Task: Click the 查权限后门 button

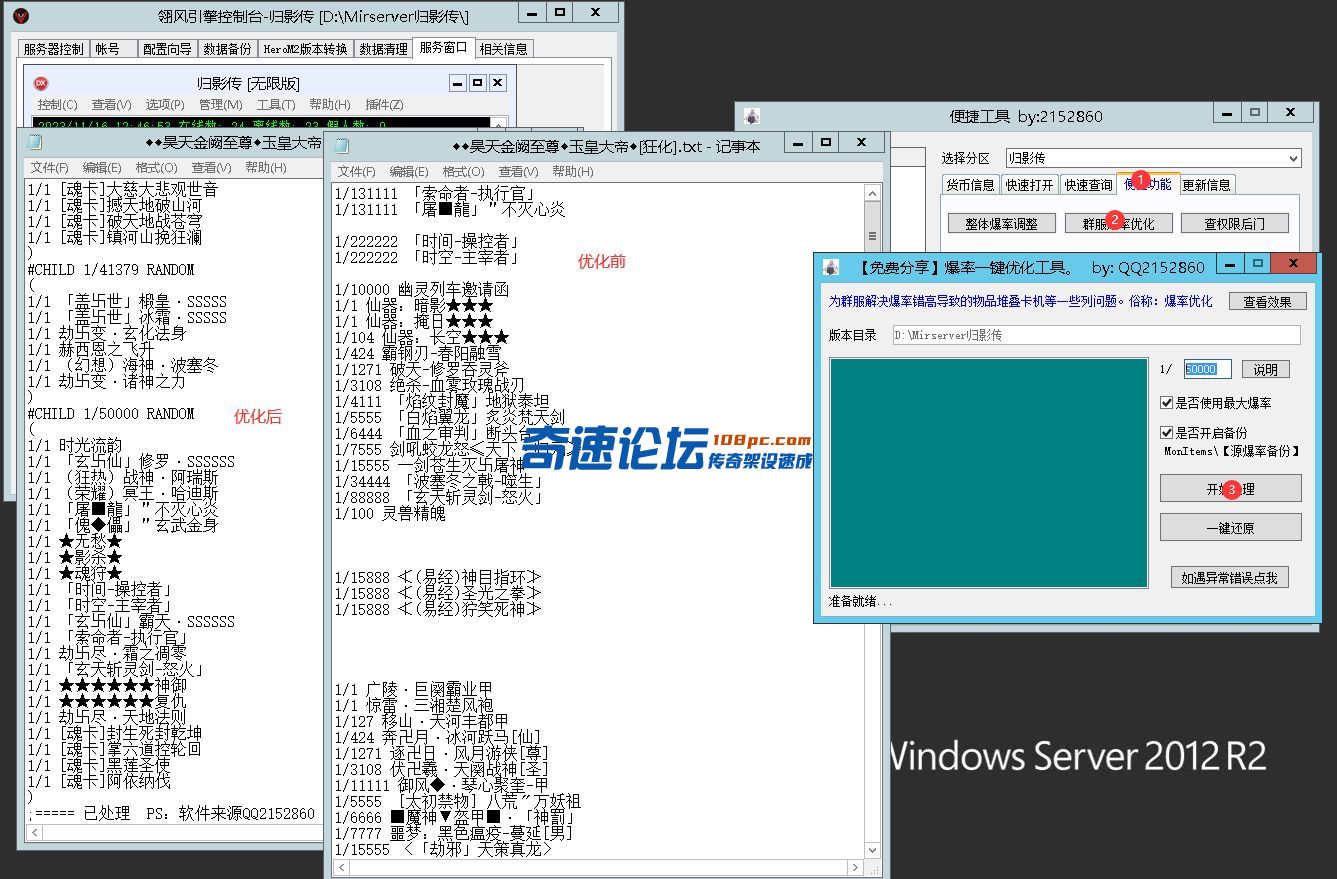Action: 1234,224
